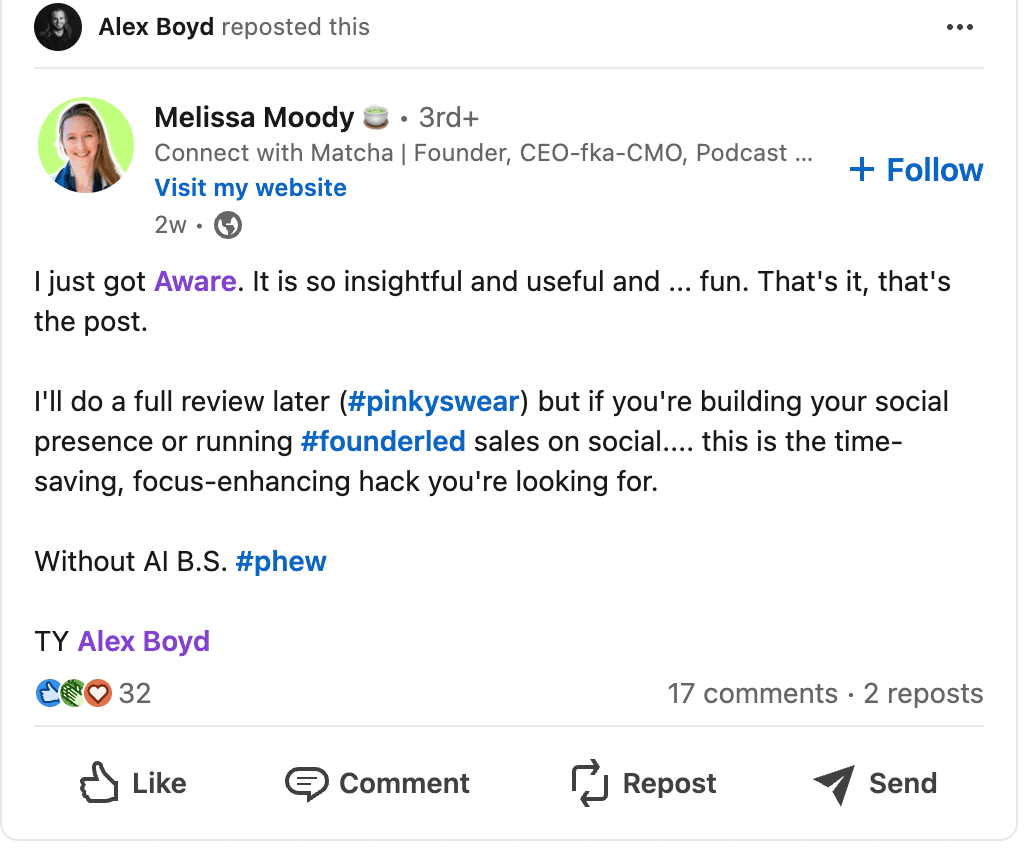This screenshot has width=1030, height=854.
Task: Click the thumbs-up reaction emoji on the post
Action: tap(49, 692)
